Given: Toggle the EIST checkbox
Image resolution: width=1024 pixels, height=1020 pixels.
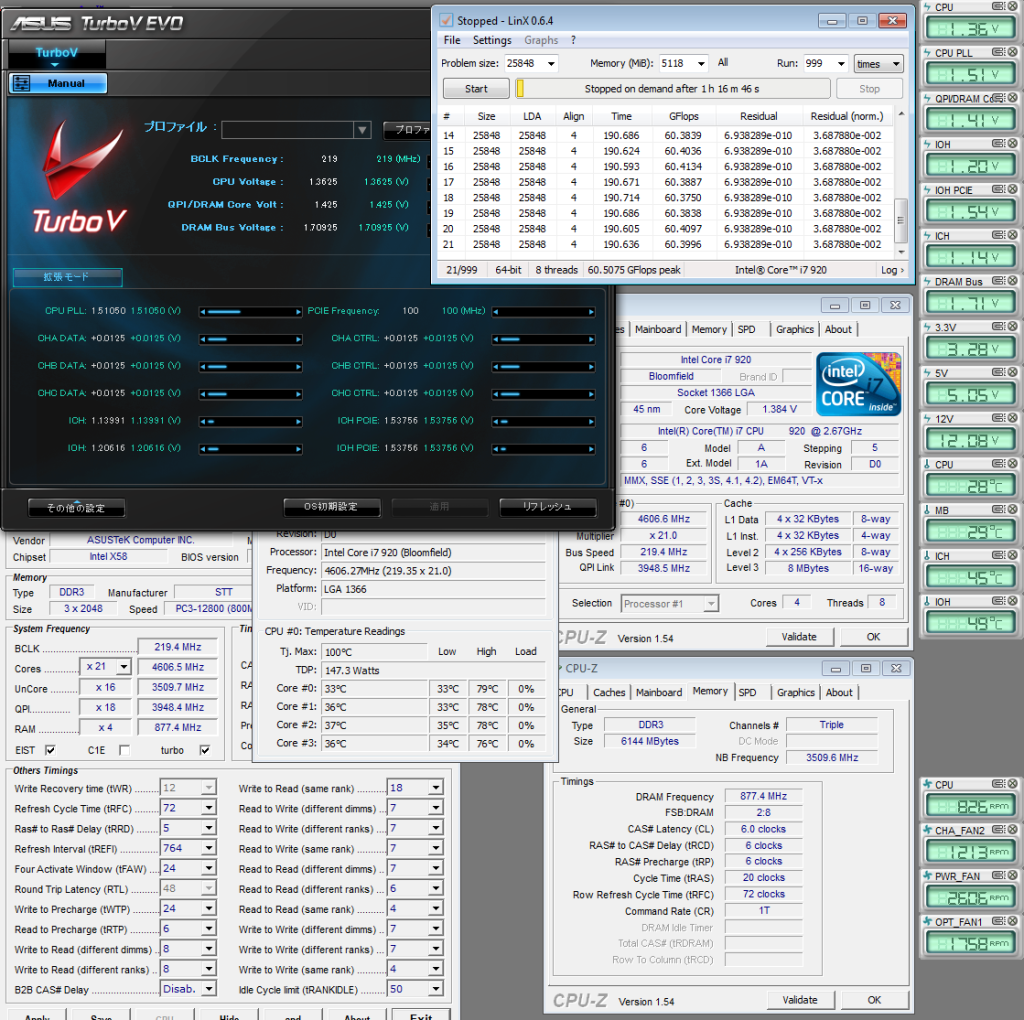Looking at the screenshot, I should [50, 750].
